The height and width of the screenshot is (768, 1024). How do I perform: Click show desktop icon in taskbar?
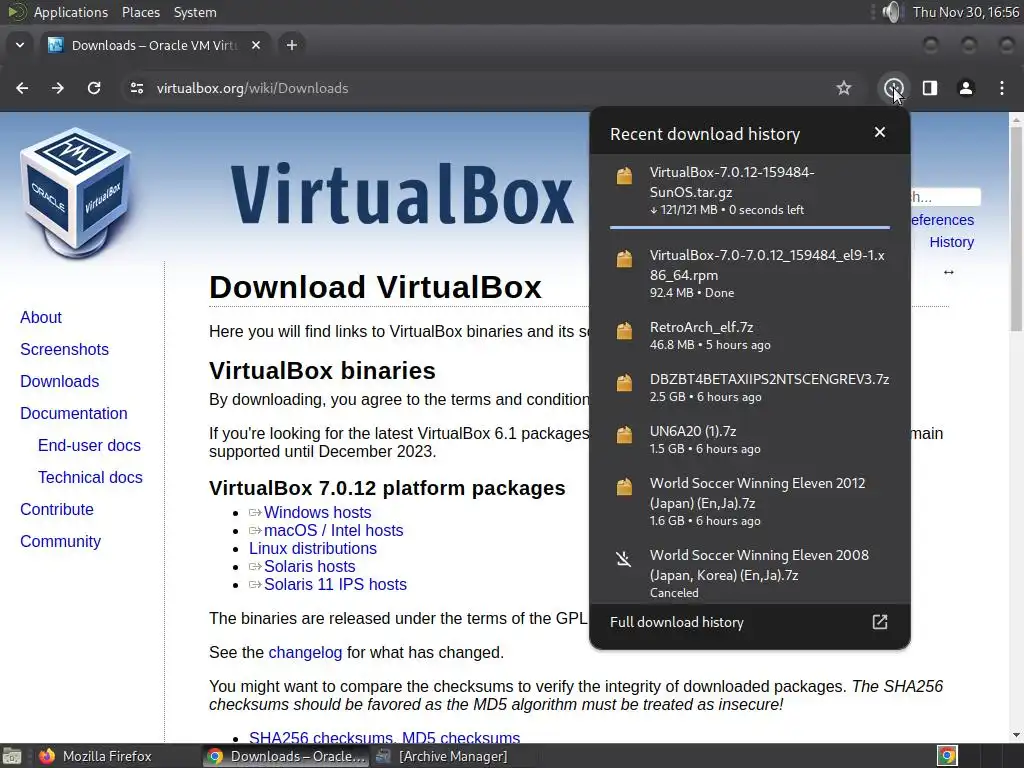click(12, 756)
